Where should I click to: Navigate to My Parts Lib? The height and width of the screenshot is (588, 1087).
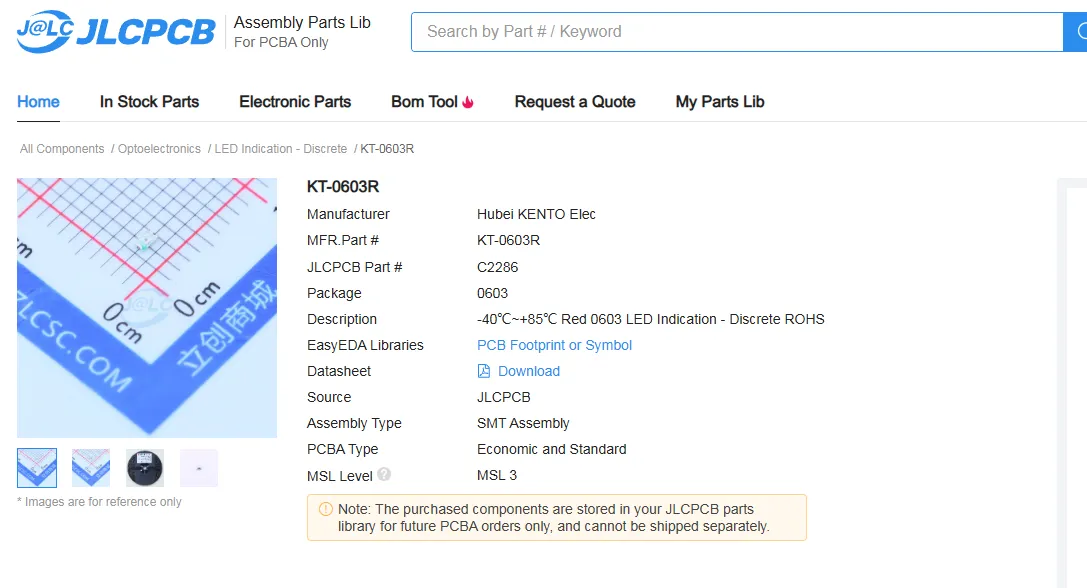point(720,102)
